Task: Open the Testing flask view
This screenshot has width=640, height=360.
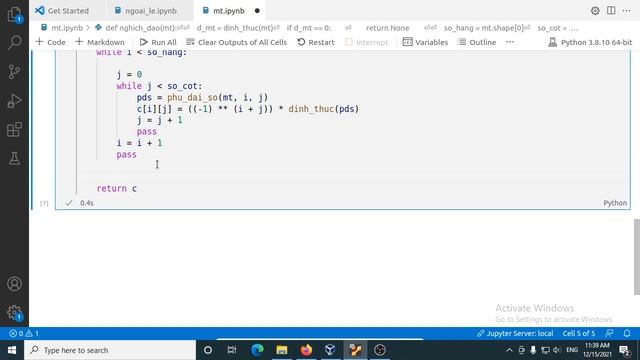Action: 14,158
